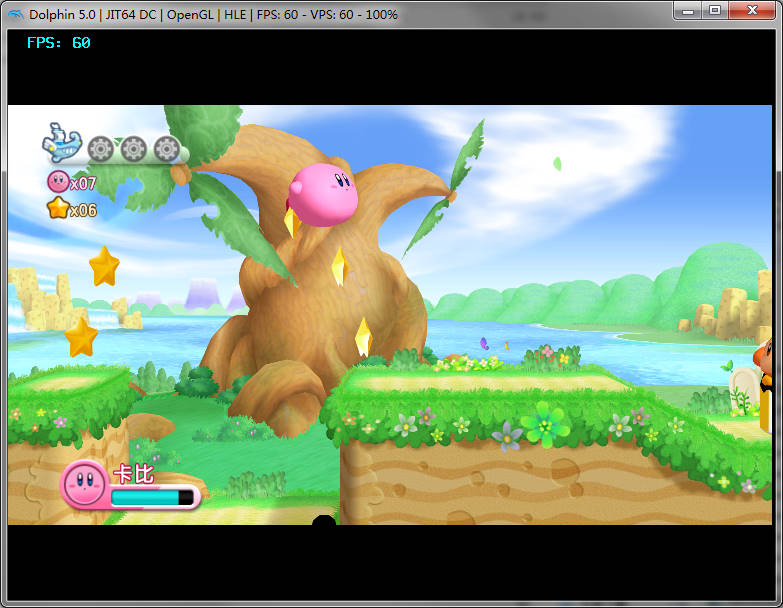Click Kirby's cyan health bar
Screen dimensions: 783x608
tap(152, 497)
